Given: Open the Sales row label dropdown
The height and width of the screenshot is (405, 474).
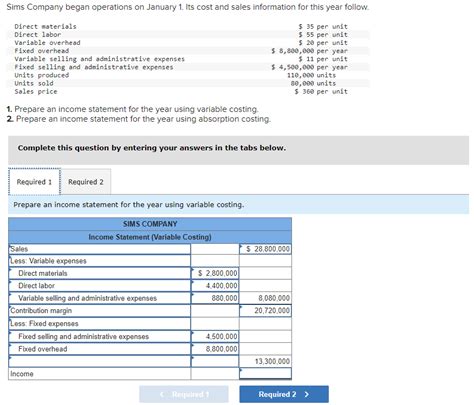Looking at the screenshot, I should coord(100,249).
